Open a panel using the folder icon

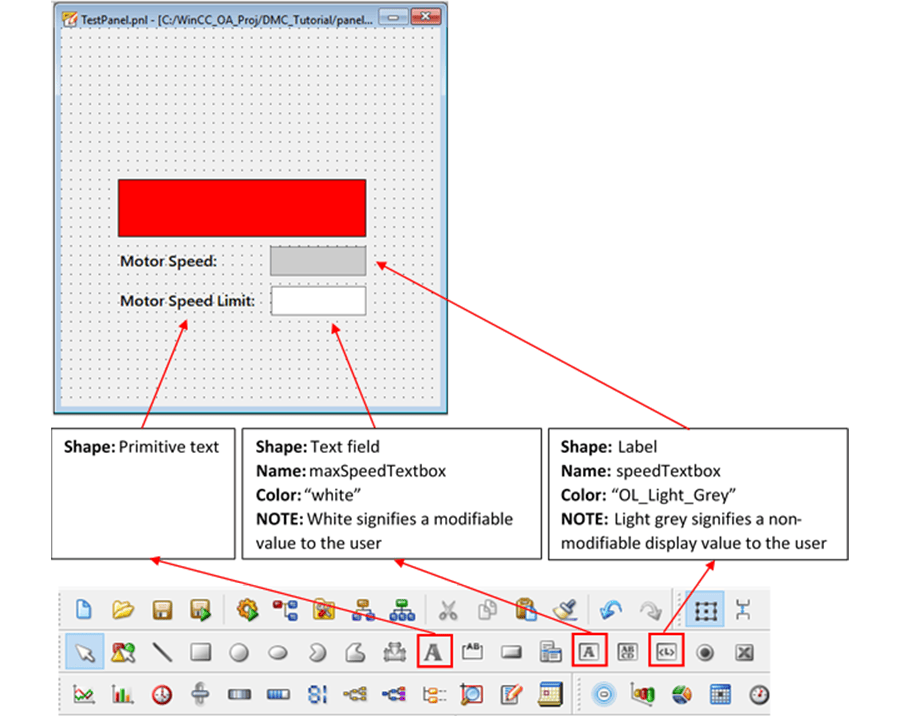pyautogui.click(x=123, y=609)
